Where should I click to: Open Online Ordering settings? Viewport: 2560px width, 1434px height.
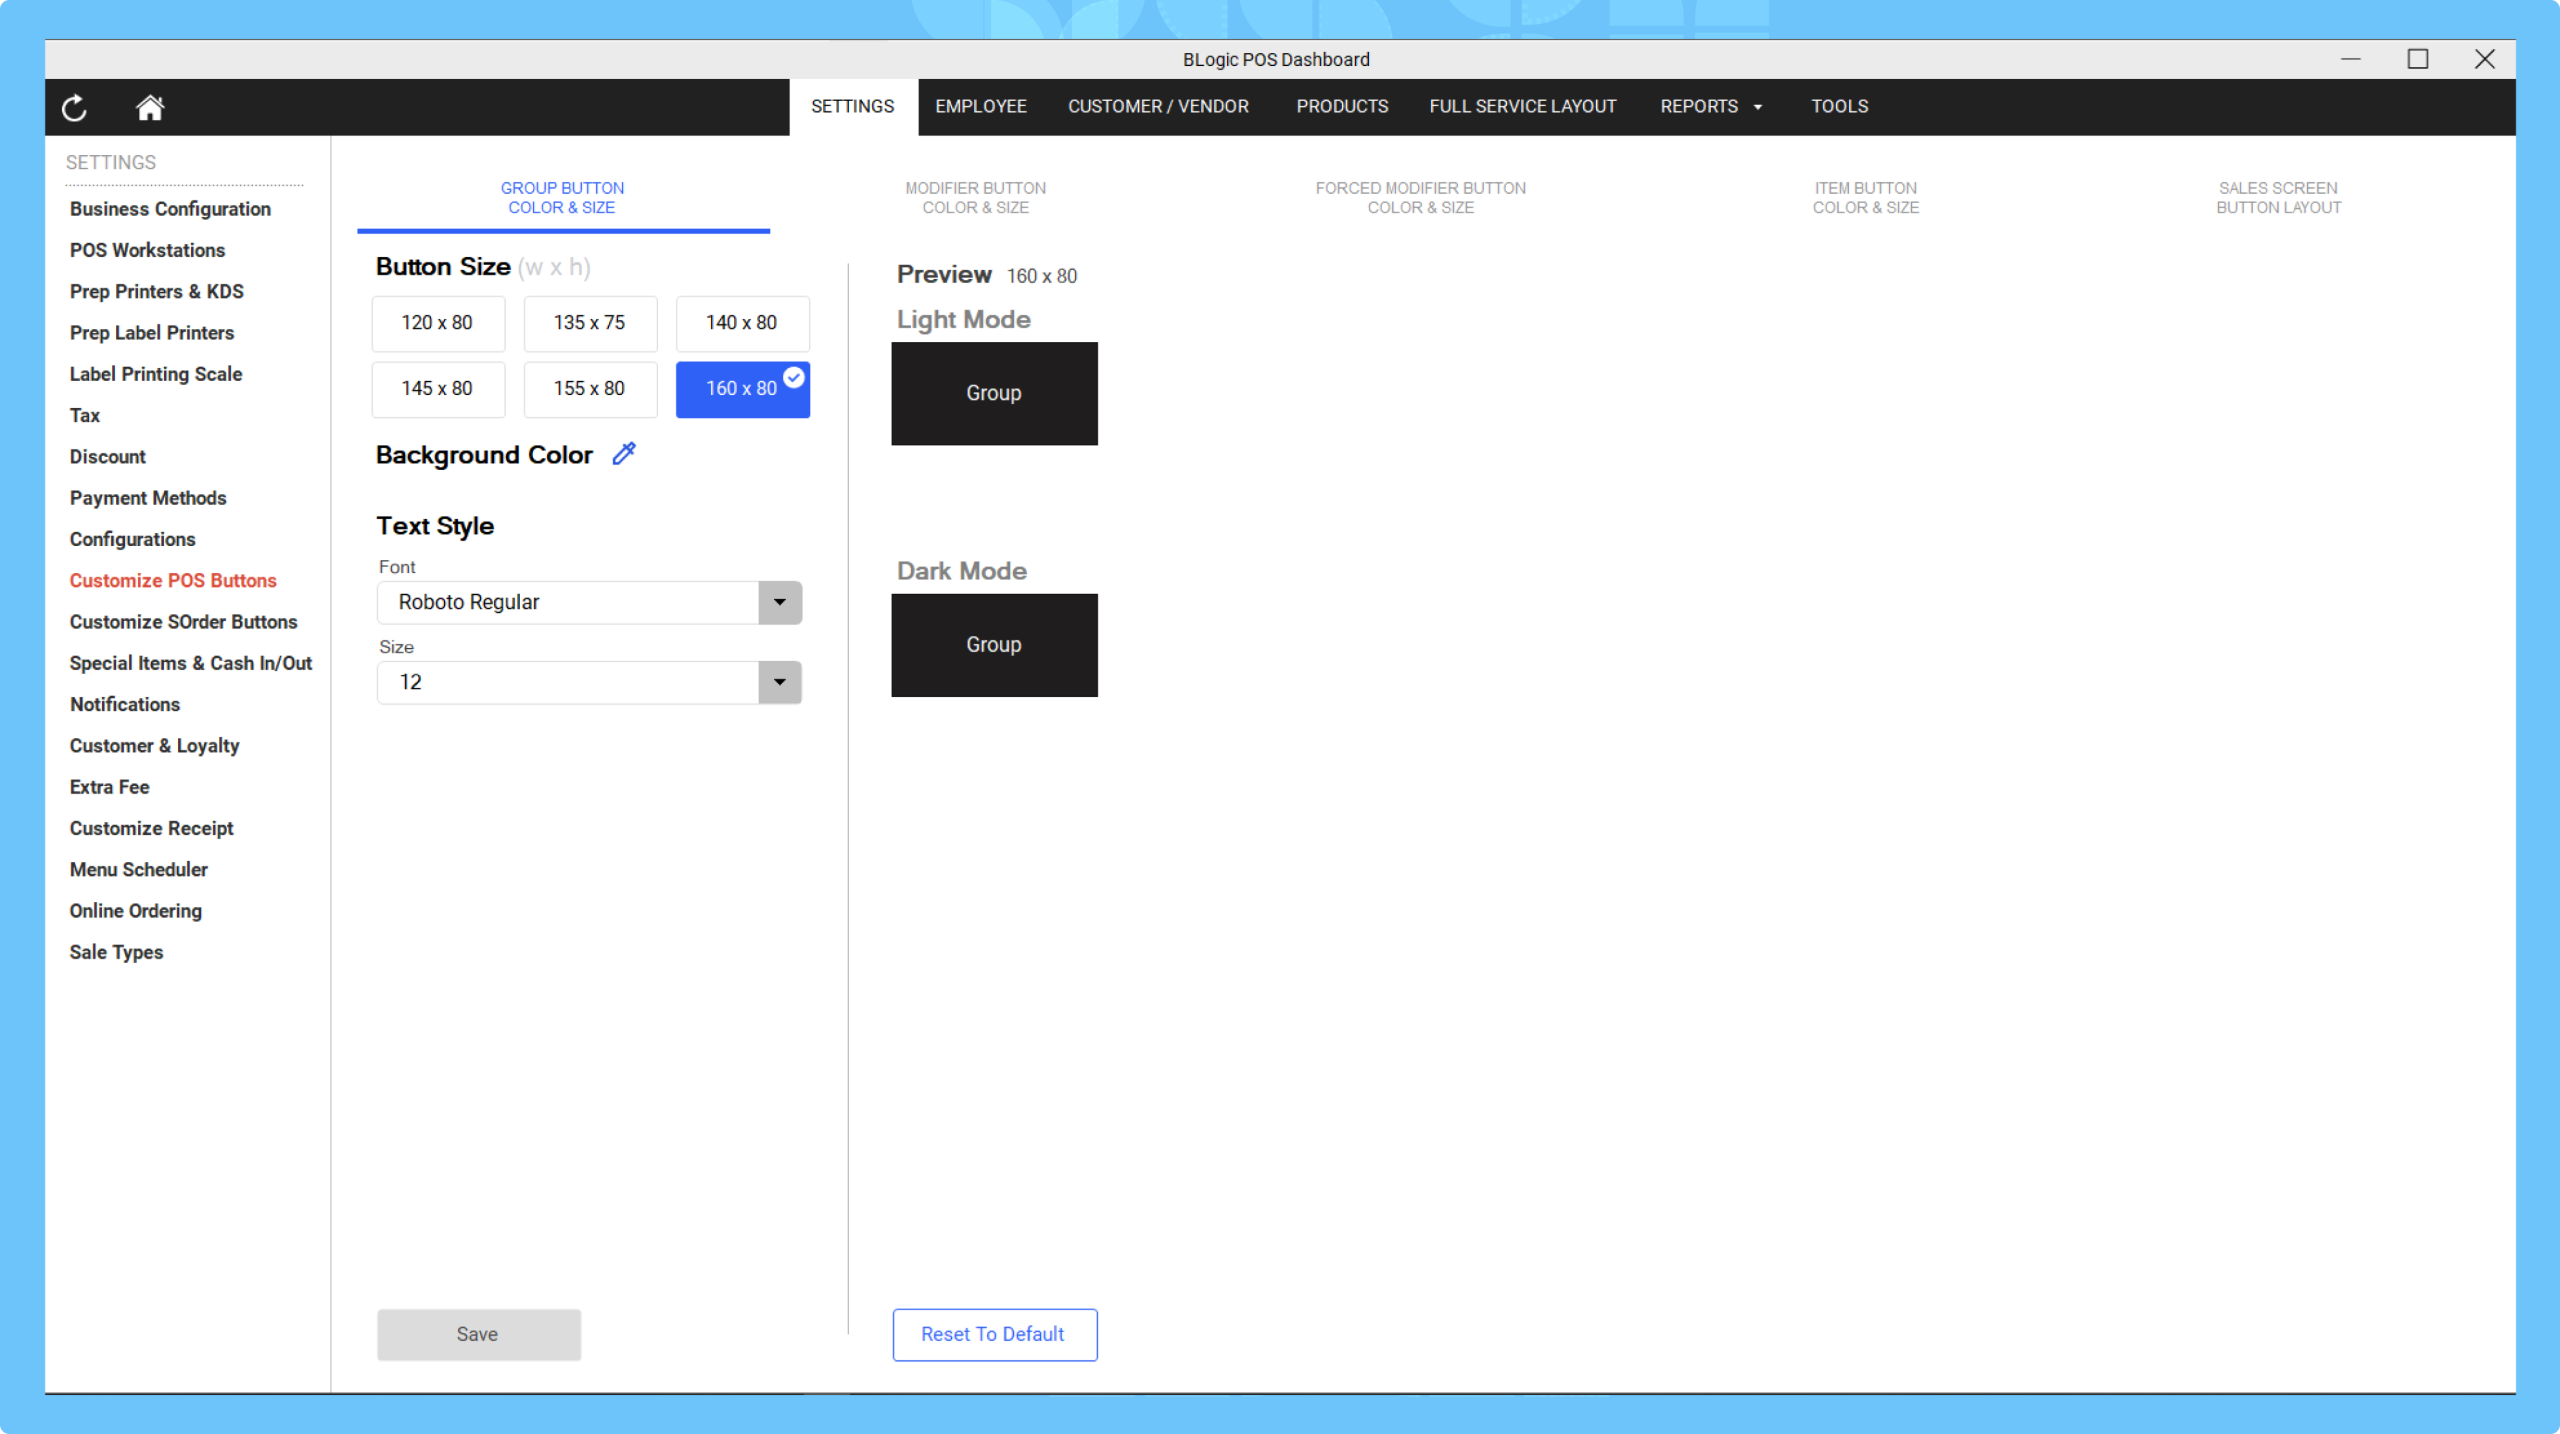tap(136, 911)
